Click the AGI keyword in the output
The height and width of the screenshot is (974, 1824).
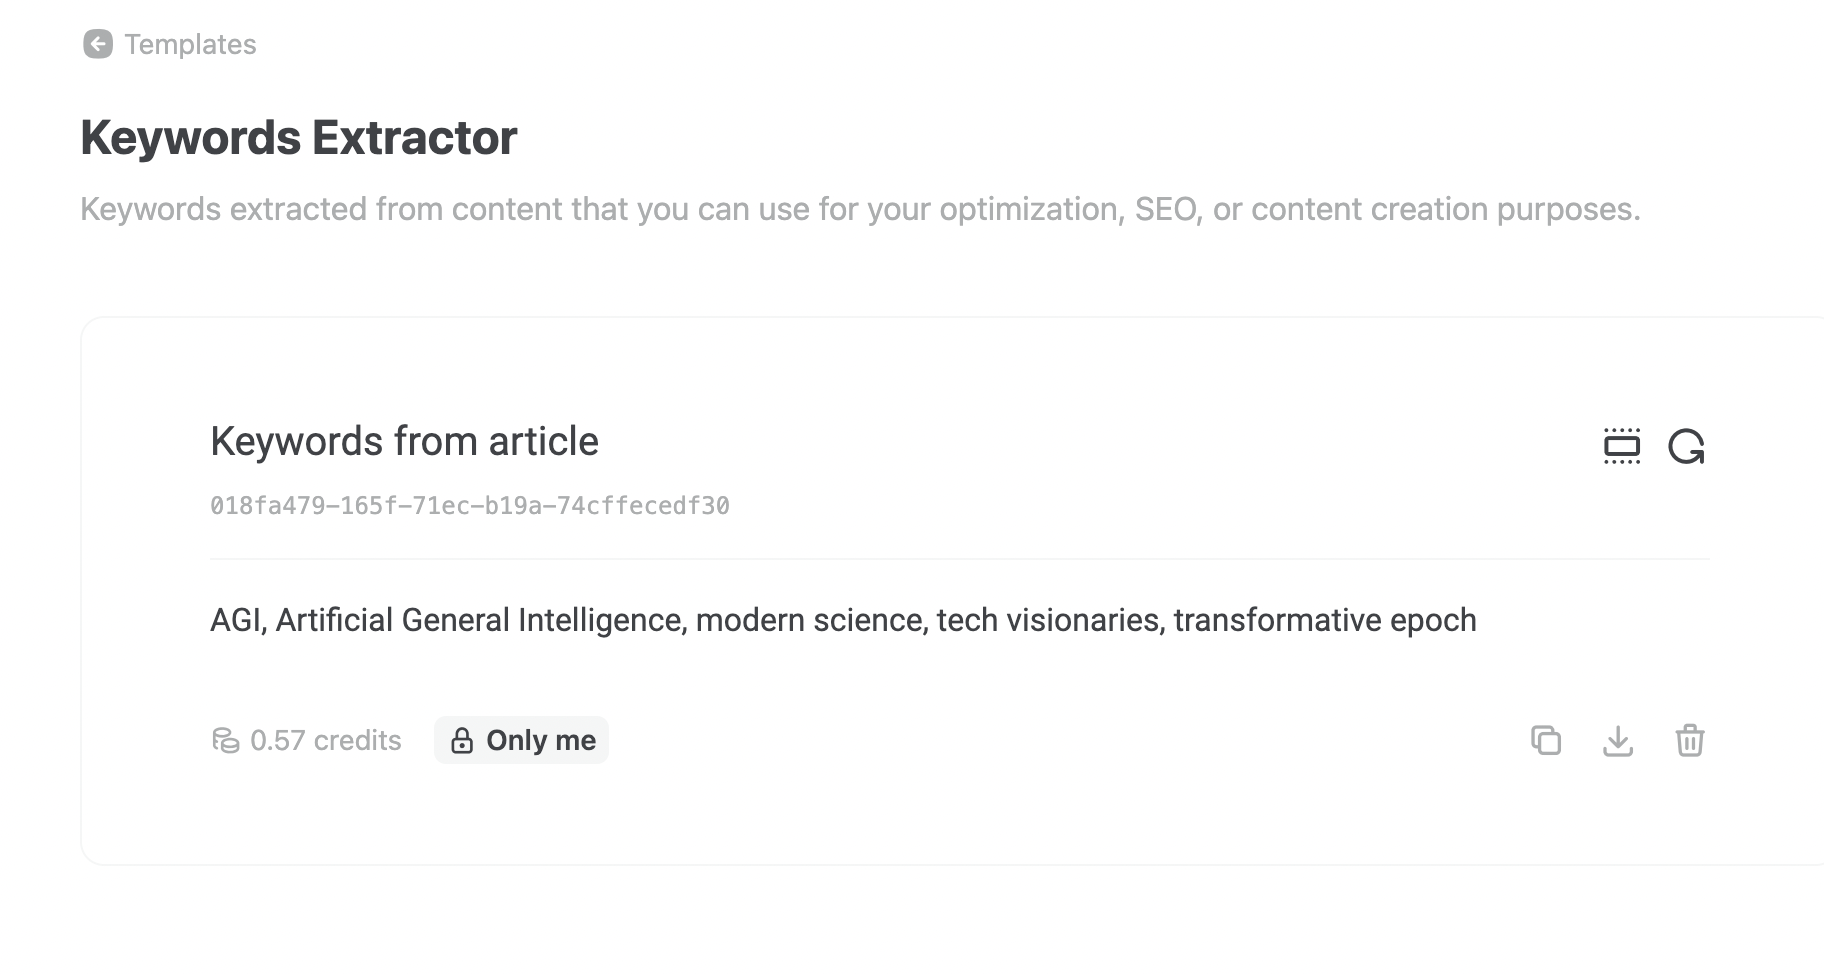click(x=236, y=620)
